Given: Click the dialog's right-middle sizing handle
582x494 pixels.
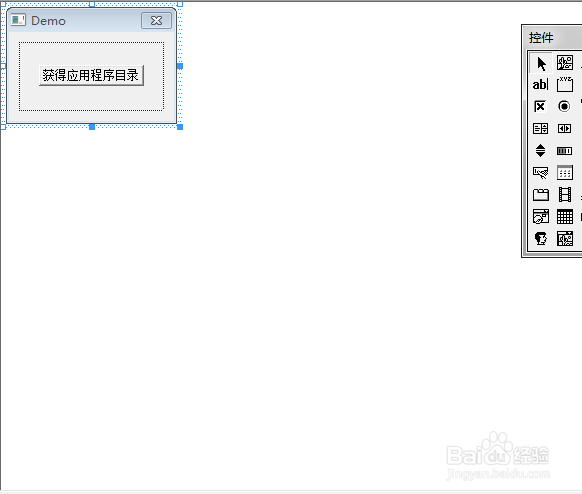Looking at the screenshot, I should click(x=180, y=66).
